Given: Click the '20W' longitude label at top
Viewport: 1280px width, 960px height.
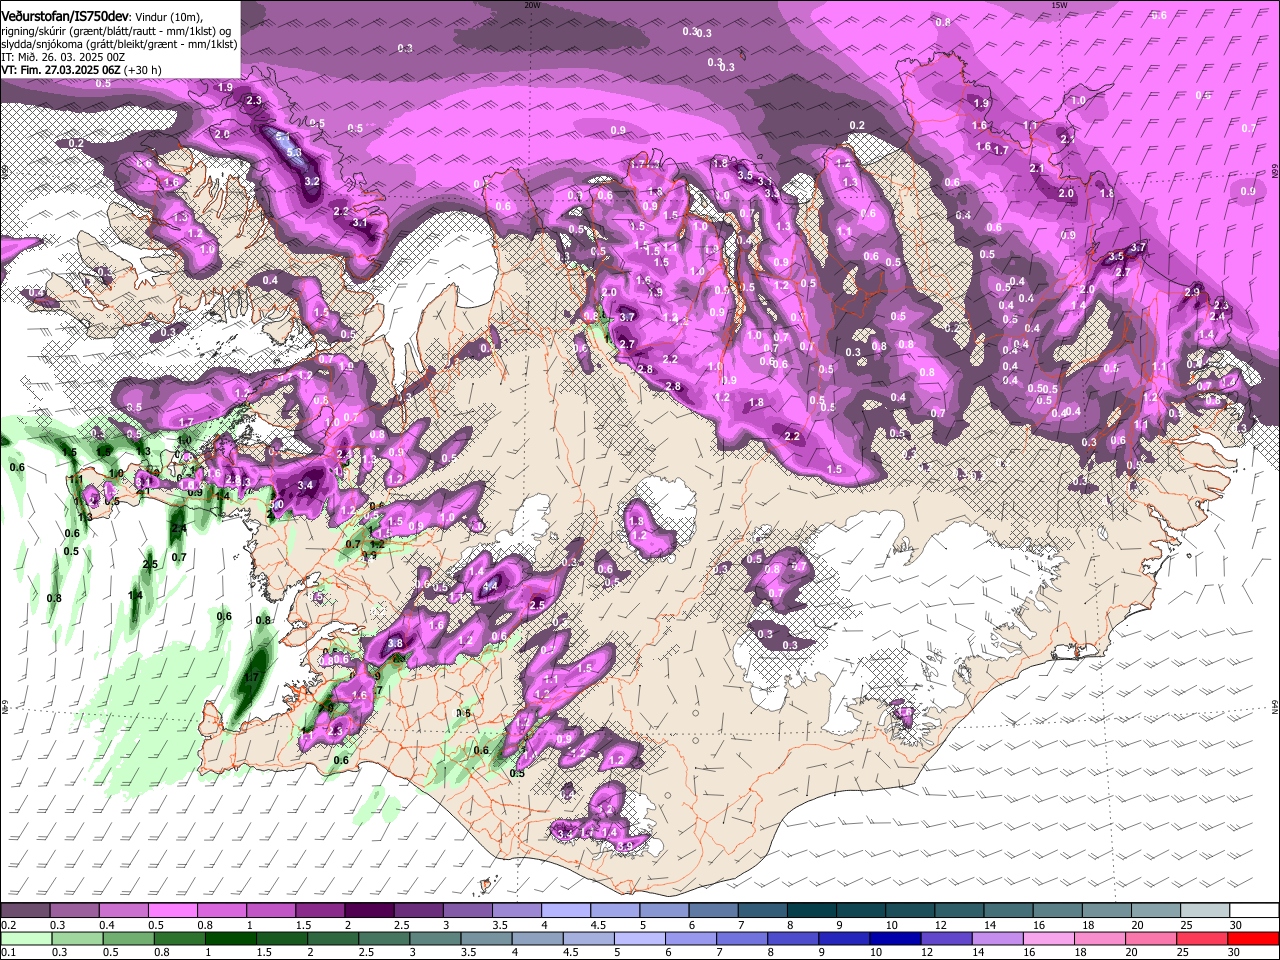Looking at the screenshot, I should 532,5.
